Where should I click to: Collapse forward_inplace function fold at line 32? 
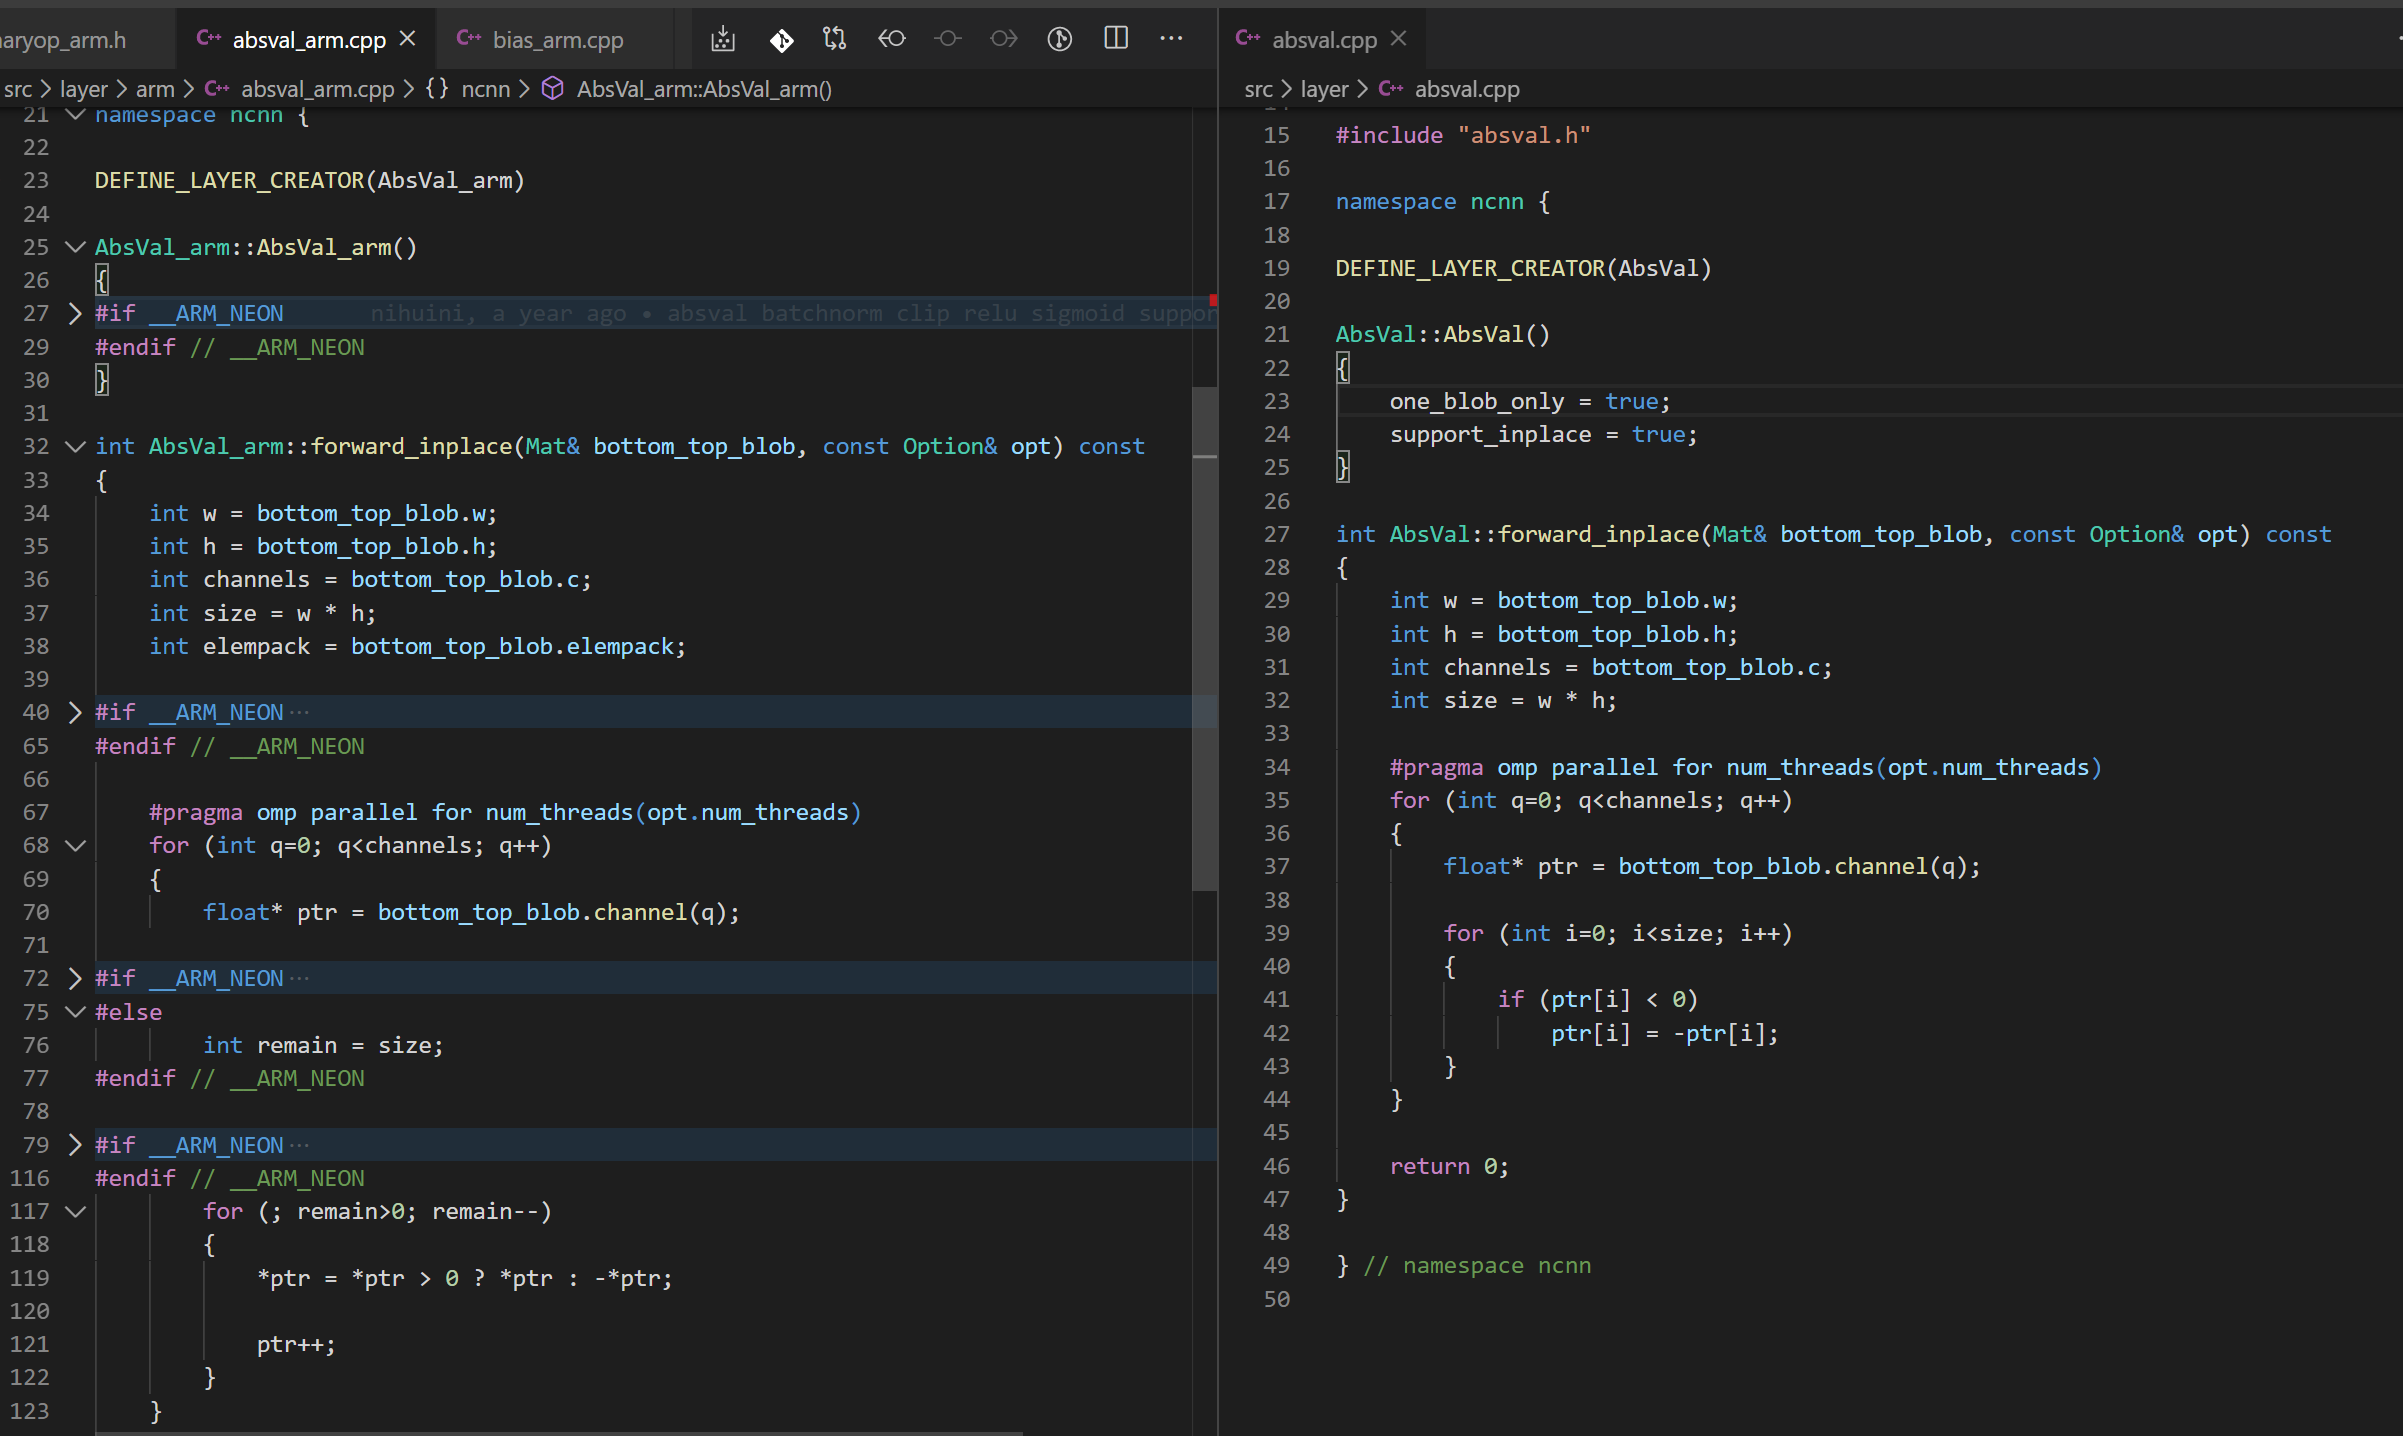(x=75, y=446)
